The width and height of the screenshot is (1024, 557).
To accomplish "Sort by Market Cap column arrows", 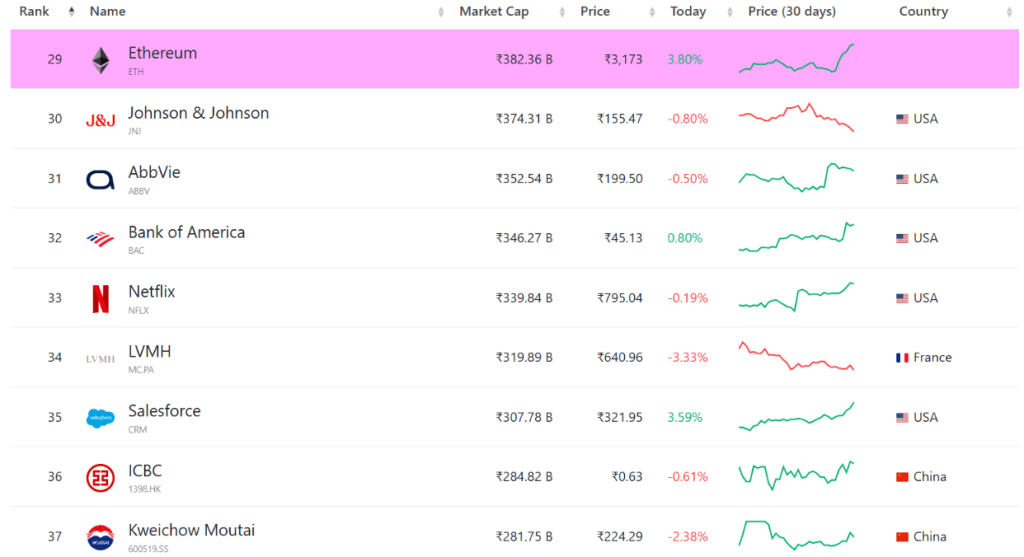I will click(562, 12).
